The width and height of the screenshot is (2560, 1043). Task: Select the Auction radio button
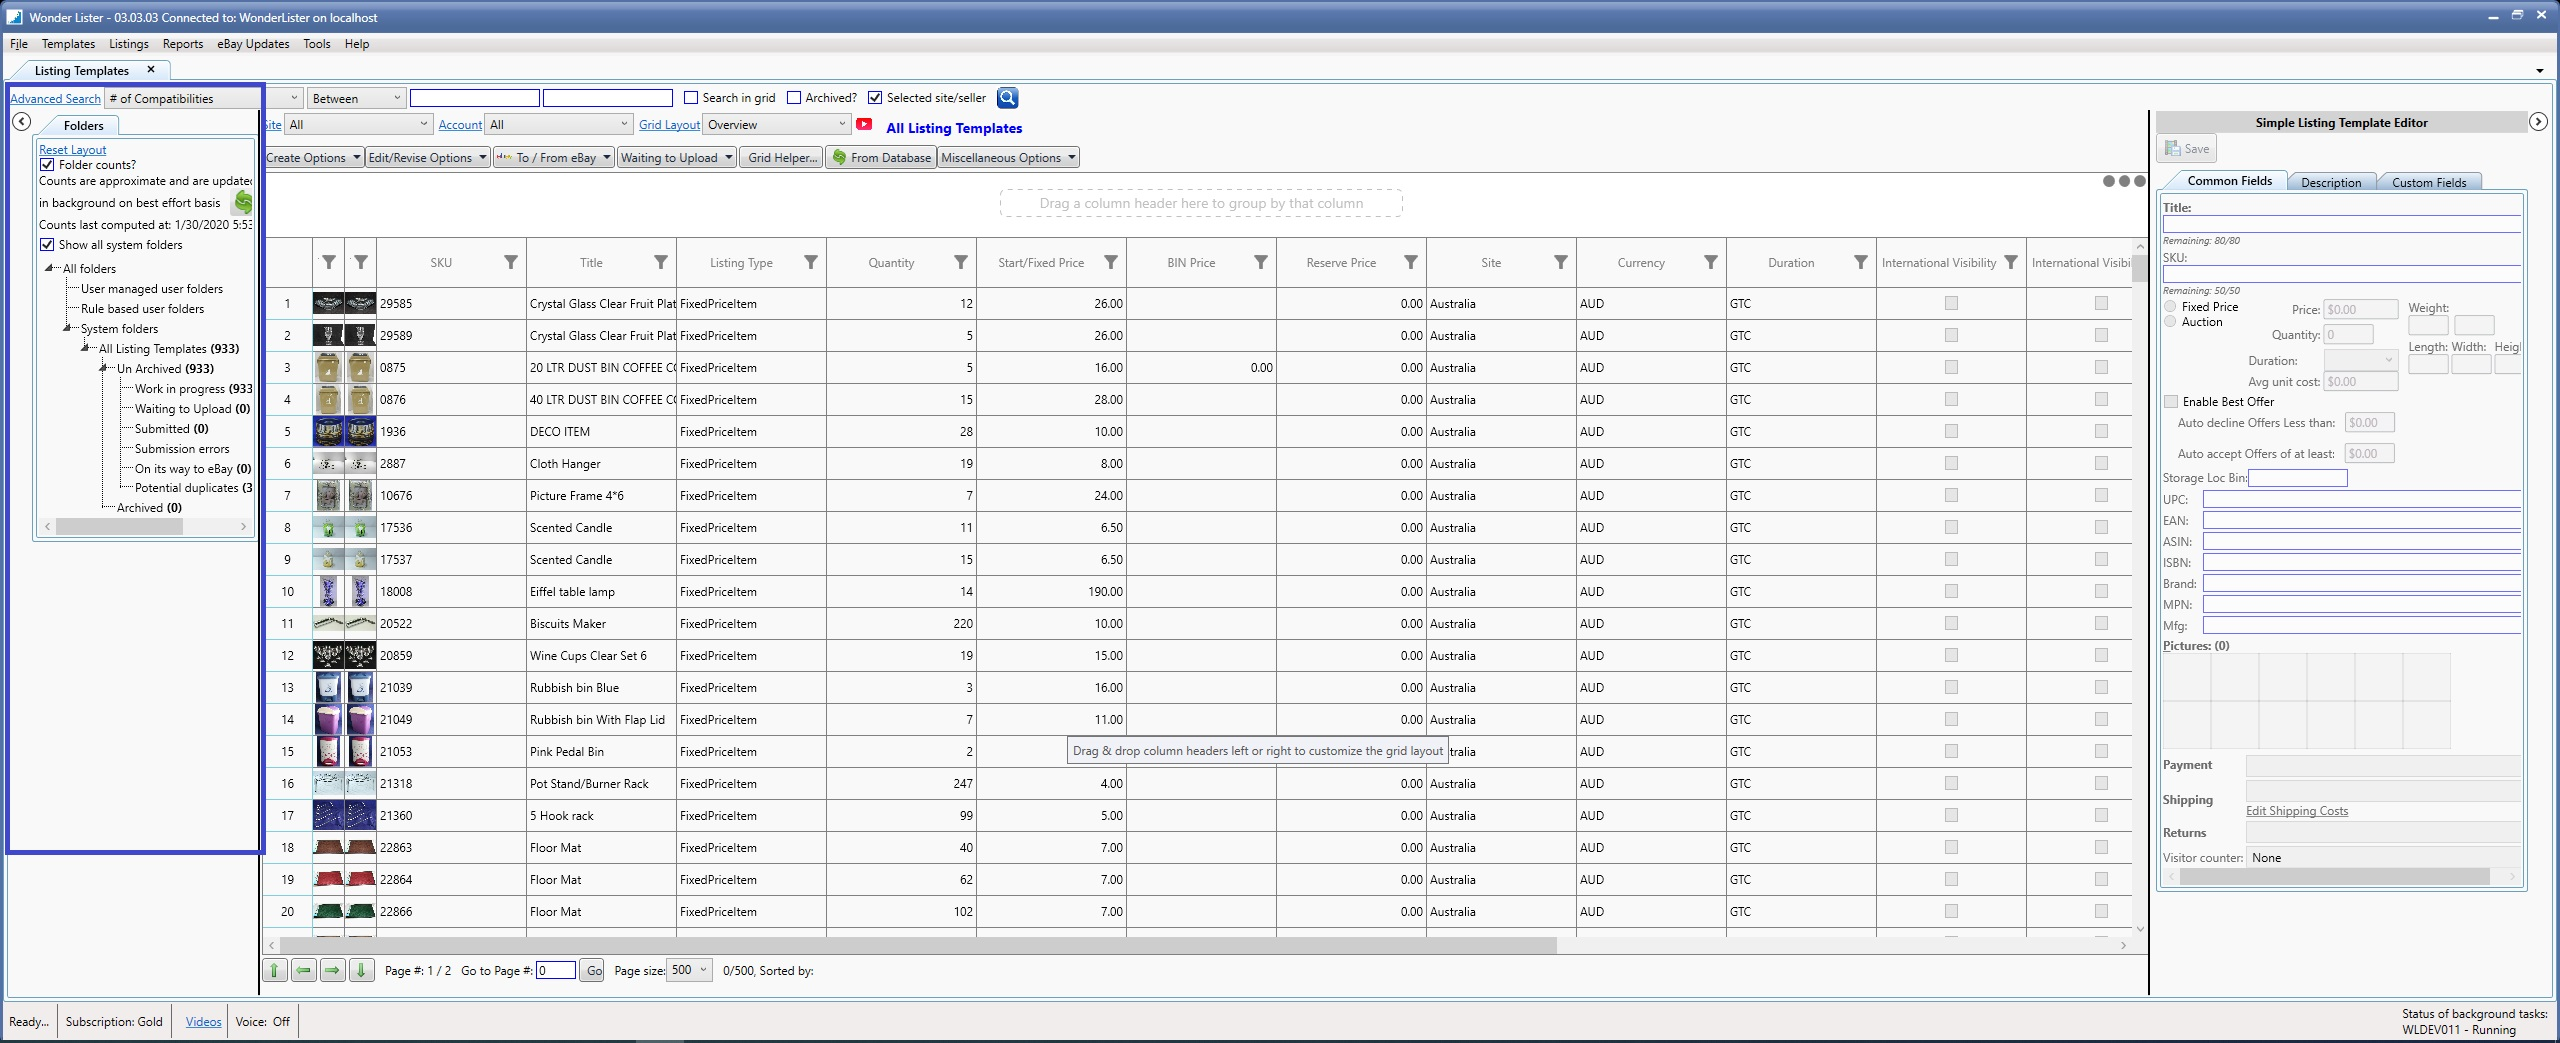(2170, 322)
